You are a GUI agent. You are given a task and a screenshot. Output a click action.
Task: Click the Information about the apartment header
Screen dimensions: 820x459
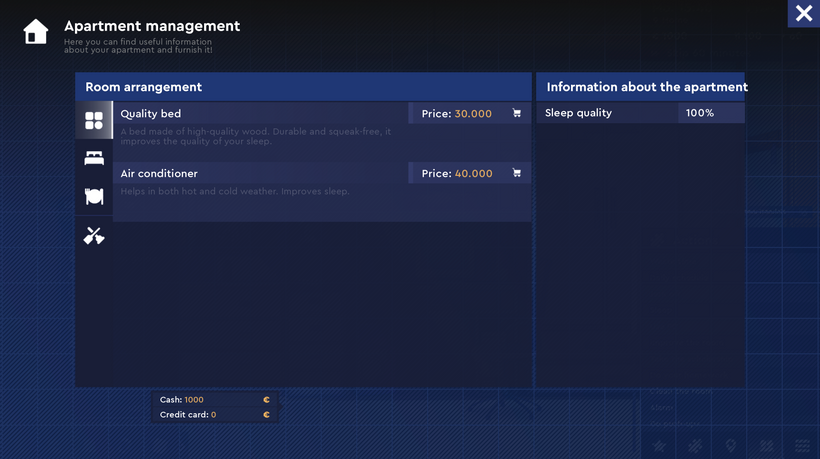646,87
